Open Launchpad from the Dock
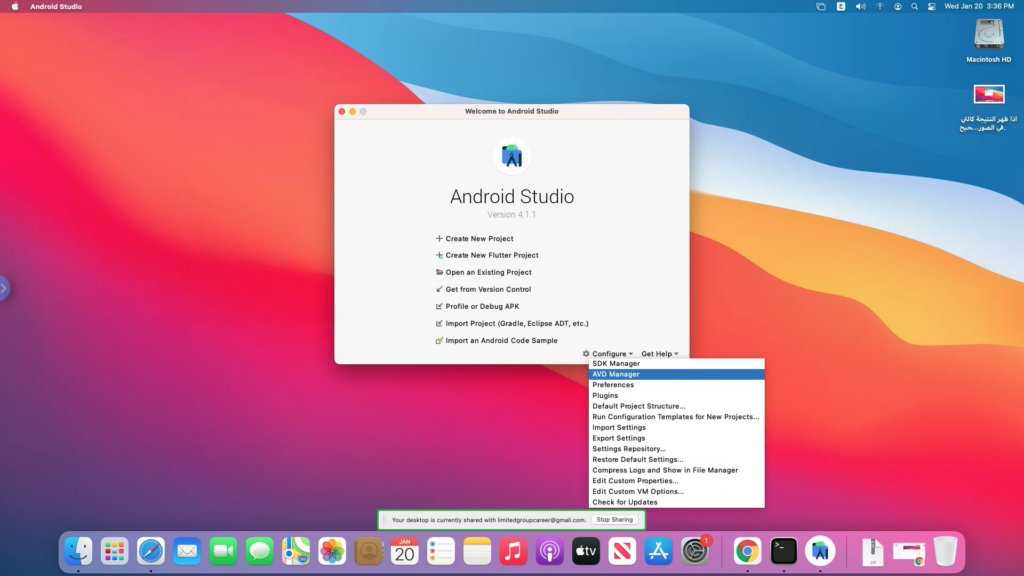 pos(114,551)
